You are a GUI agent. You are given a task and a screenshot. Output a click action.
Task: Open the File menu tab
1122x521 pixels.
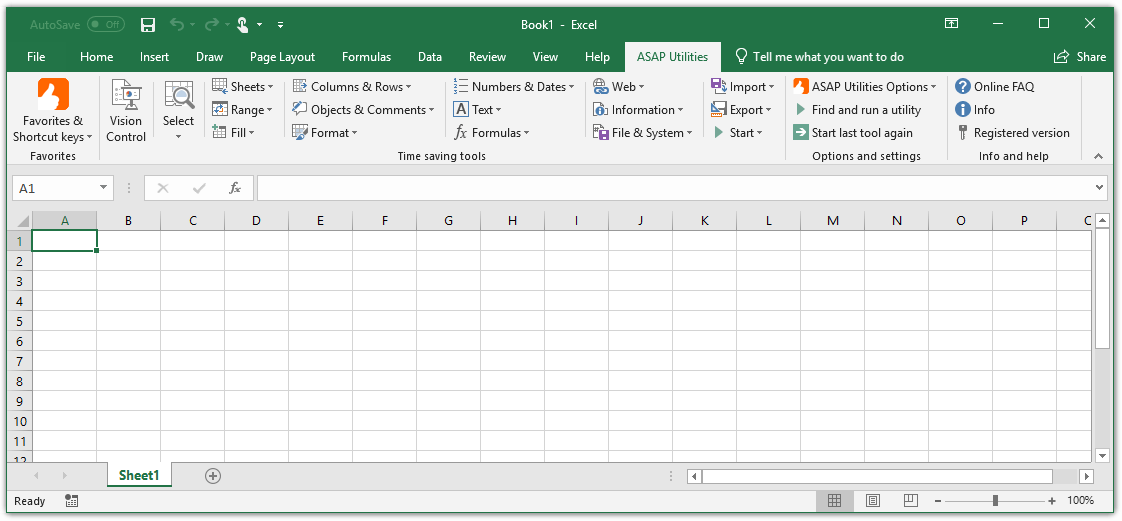pos(36,57)
